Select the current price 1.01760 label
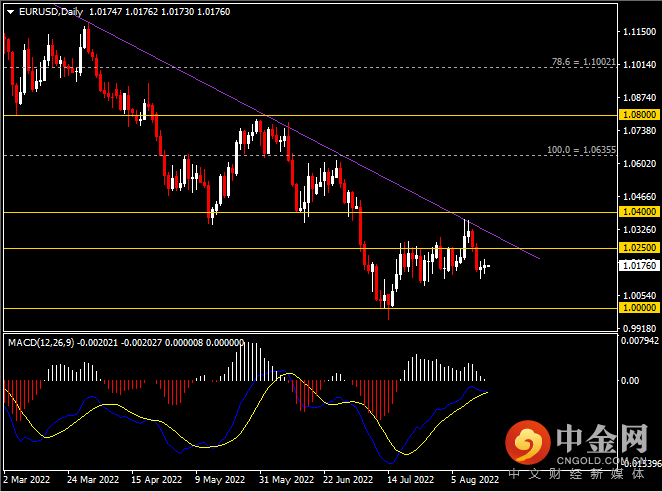The image size is (662, 492). tap(639, 266)
